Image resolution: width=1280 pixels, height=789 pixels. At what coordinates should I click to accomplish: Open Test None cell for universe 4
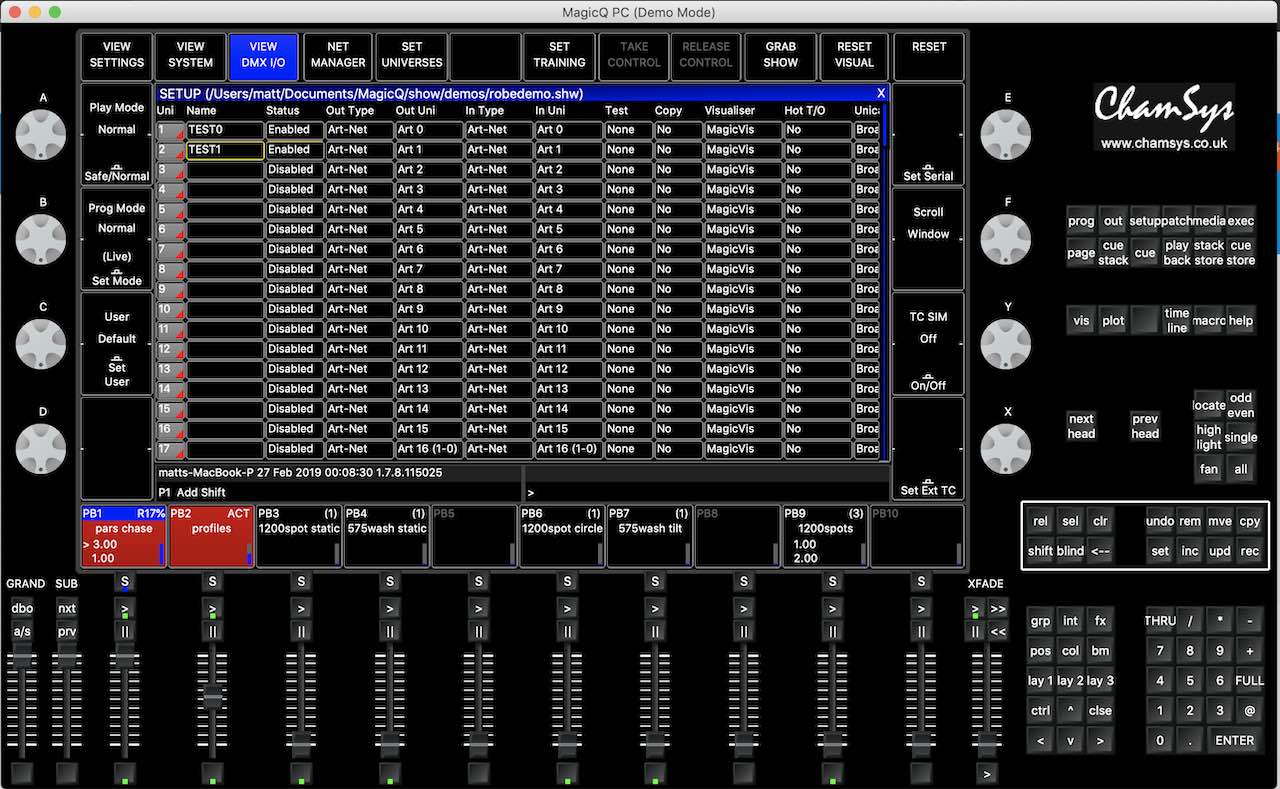click(x=628, y=190)
